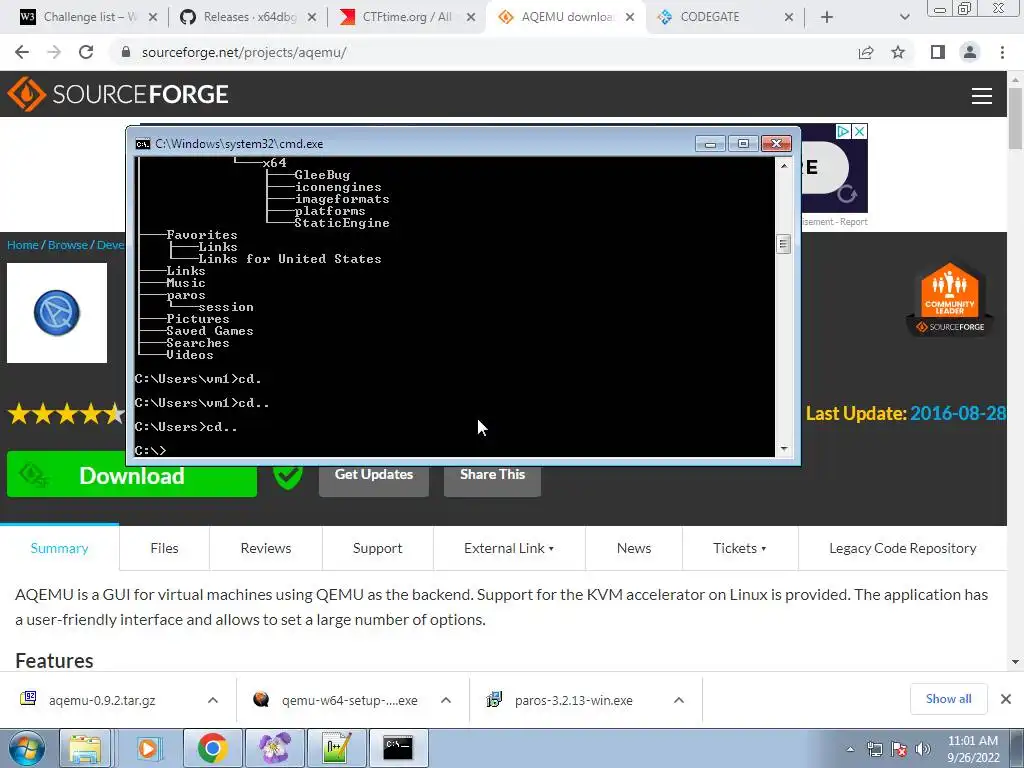Click the green Download button
Viewport: 1024px width, 768px height.
click(x=132, y=475)
